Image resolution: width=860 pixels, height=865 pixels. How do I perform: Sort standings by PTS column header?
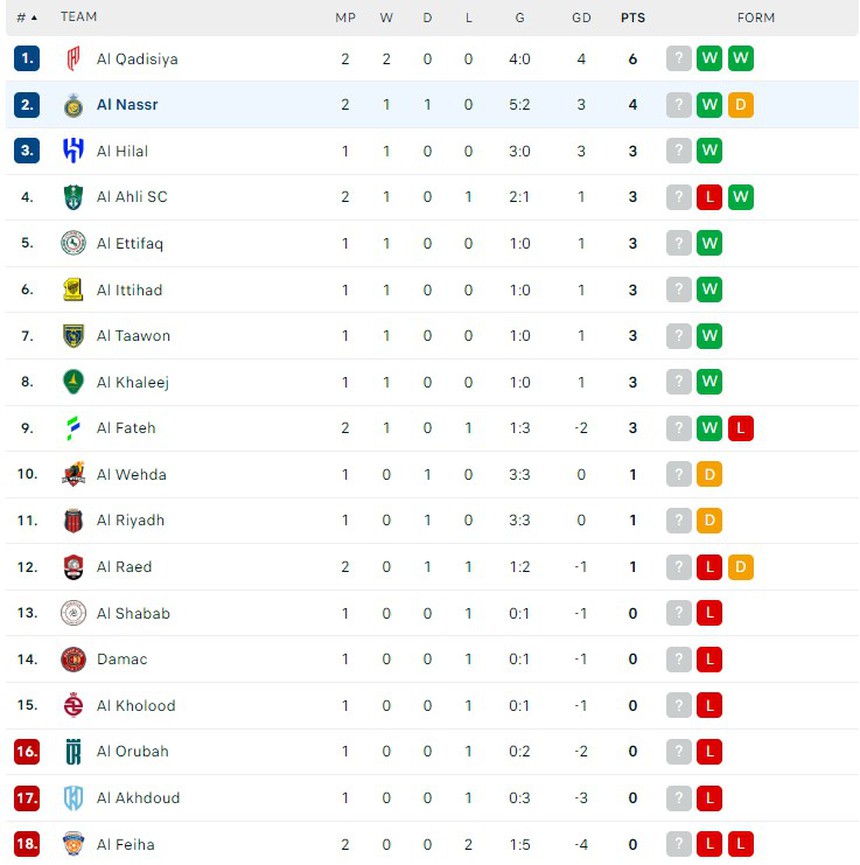coord(632,17)
